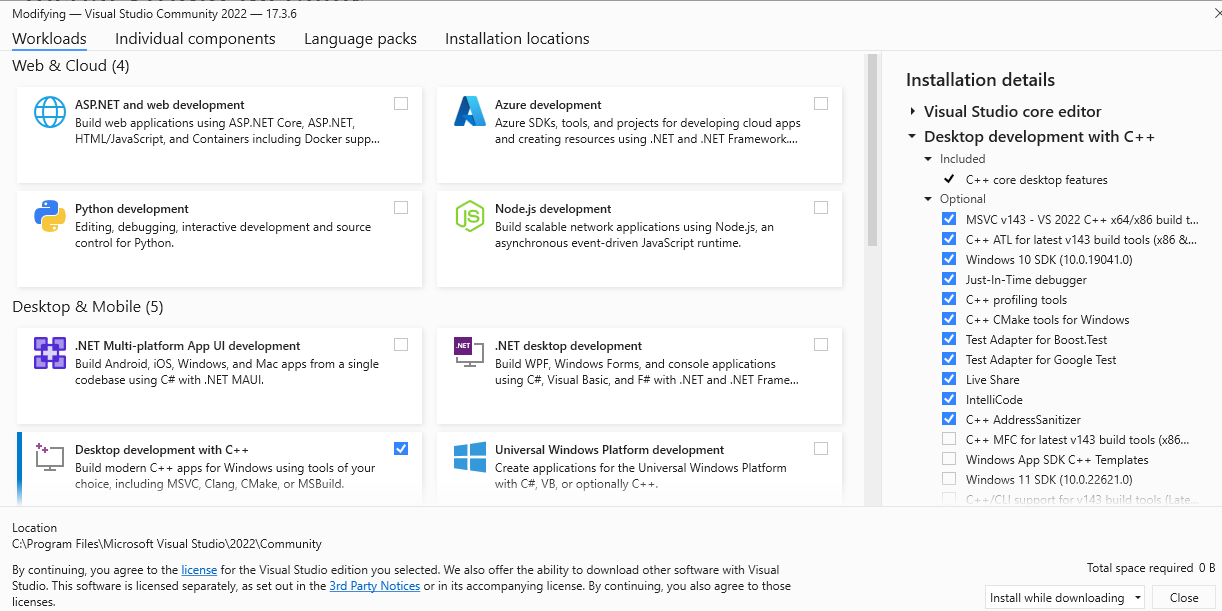Check C++ MFC for latest v143 option
1222x611 pixels.
tap(949, 439)
